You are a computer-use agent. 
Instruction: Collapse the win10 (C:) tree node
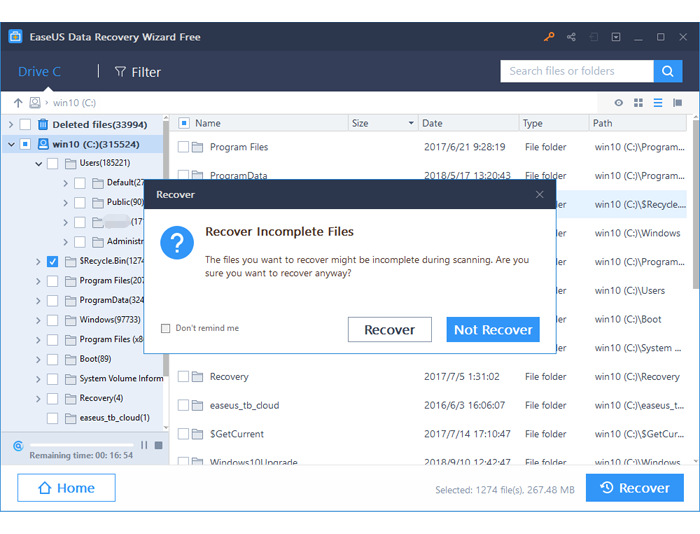tap(11, 144)
